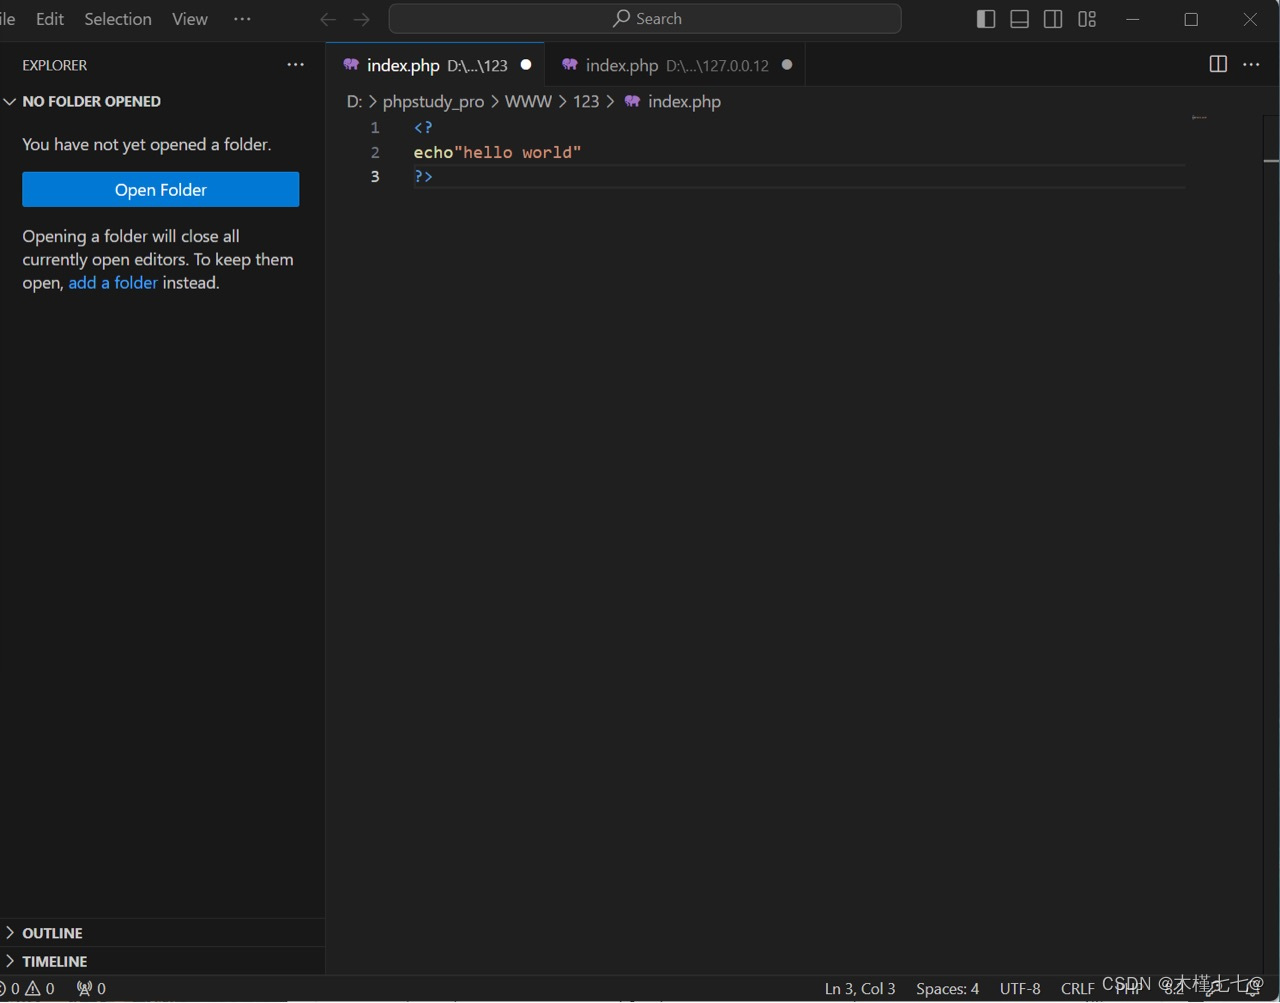Click line number 2 in the gutter
1280x1003 pixels.
tap(375, 152)
